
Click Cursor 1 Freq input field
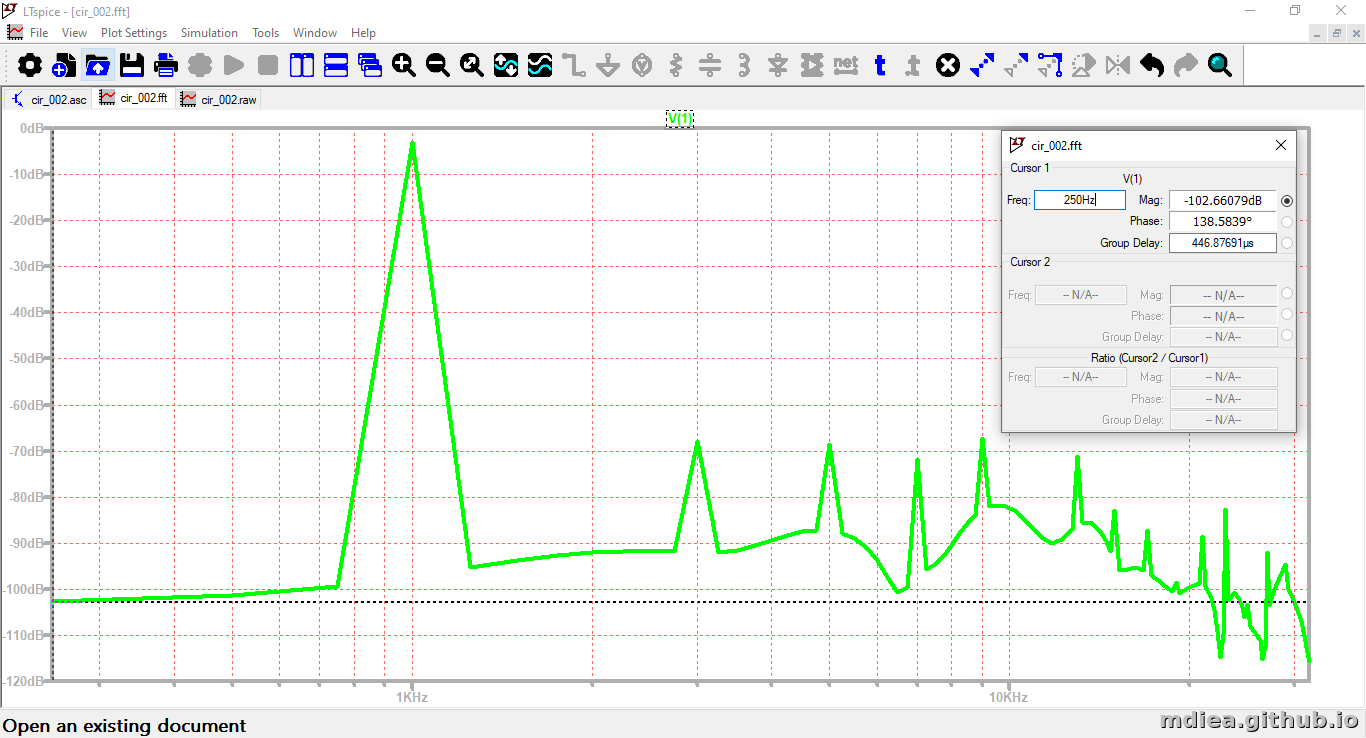[x=1080, y=200]
